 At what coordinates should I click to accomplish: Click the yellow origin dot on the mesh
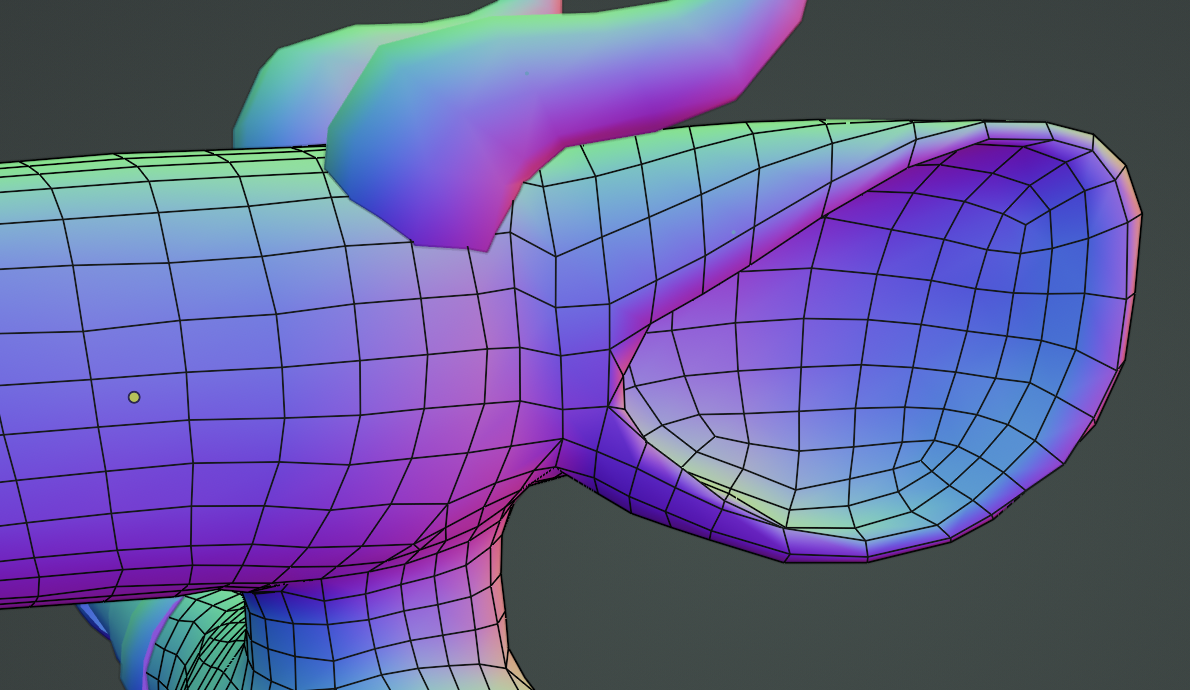tap(134, 397)
